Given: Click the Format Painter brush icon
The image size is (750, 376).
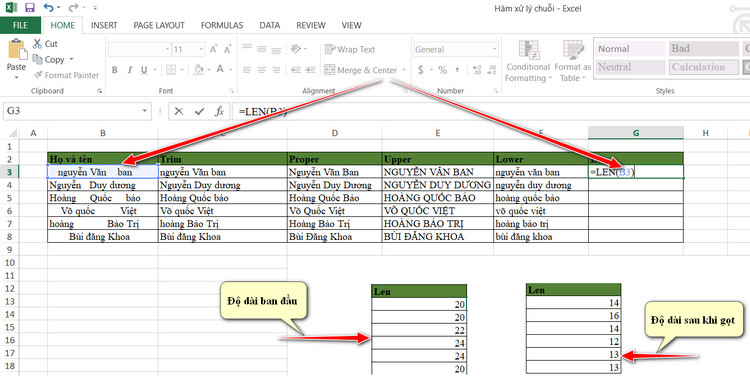Looking at the screenshot, I should (x=38, y=75).
